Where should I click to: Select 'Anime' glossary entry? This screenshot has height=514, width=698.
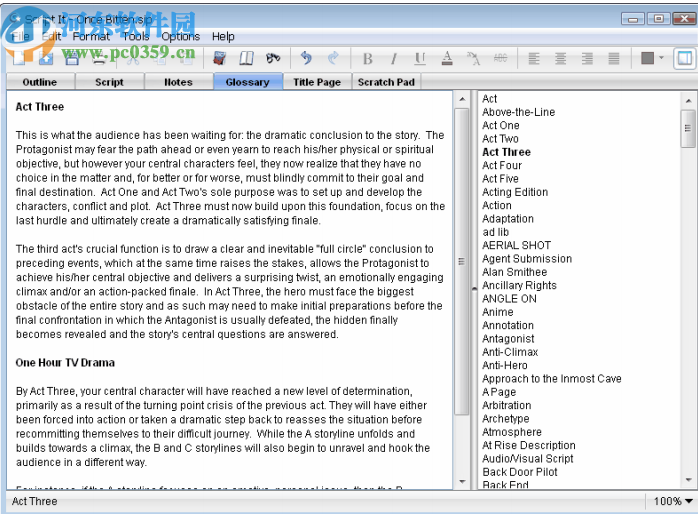click(x=498, y=312)
